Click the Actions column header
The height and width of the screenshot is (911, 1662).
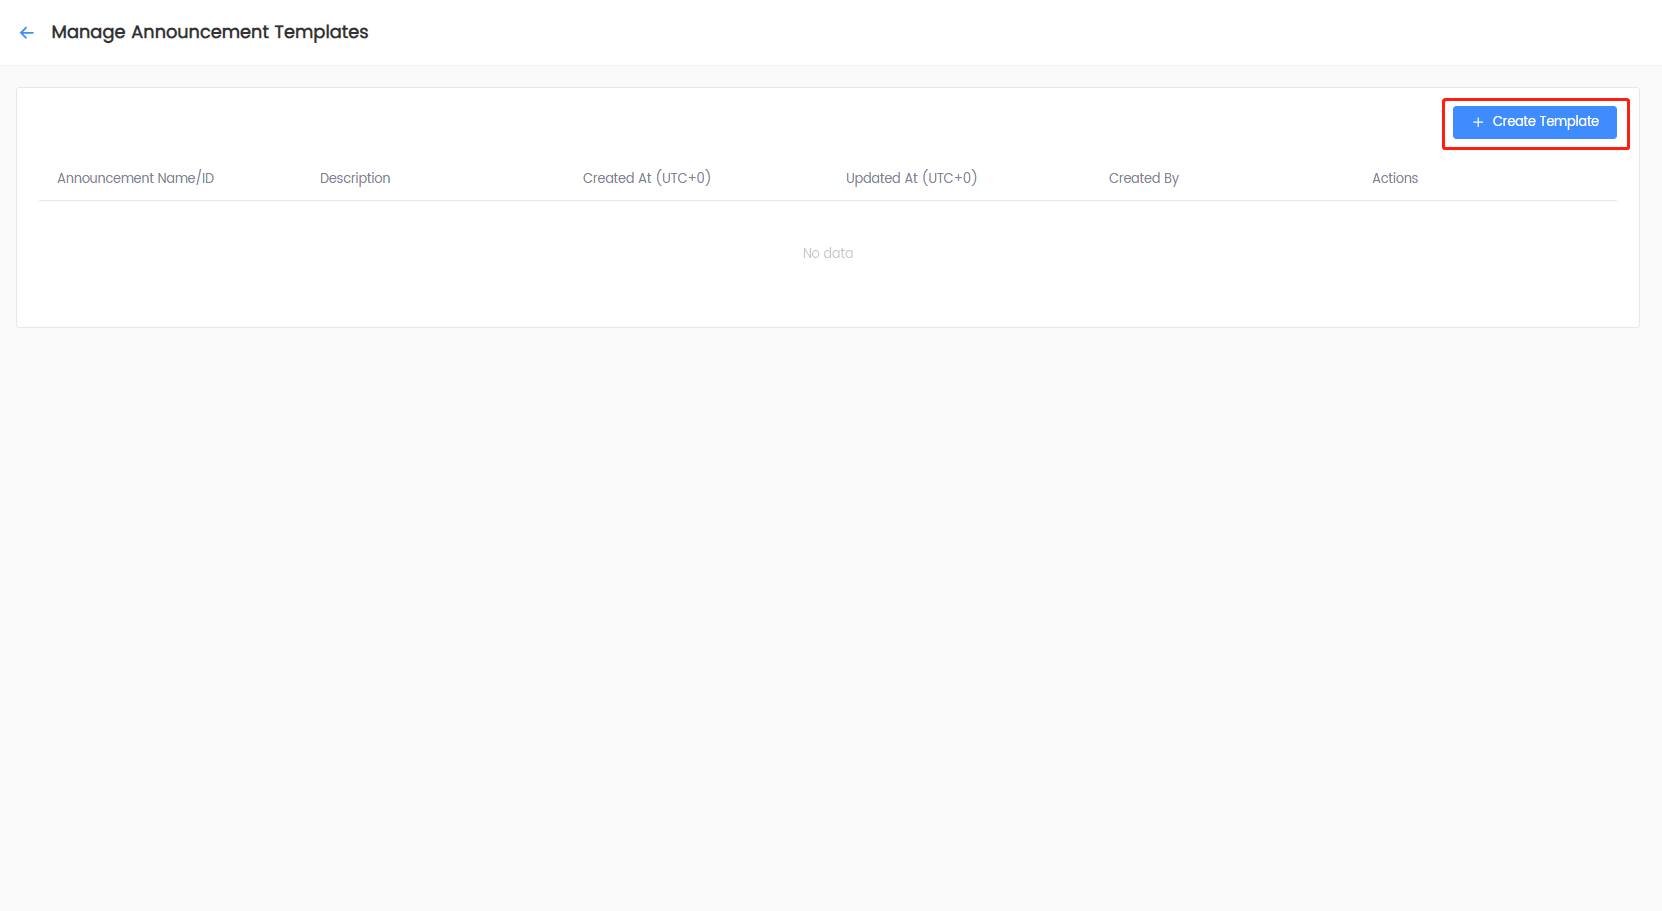(x=1394, y=178)
